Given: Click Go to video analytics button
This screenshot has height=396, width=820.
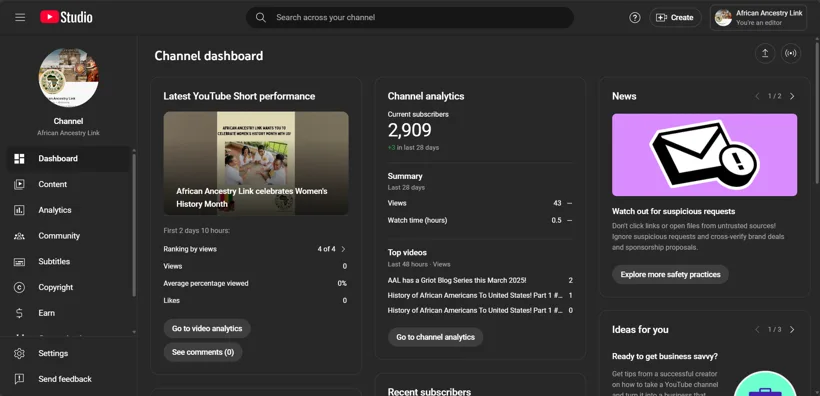Looking at the screenshot, I should (207, 329).
